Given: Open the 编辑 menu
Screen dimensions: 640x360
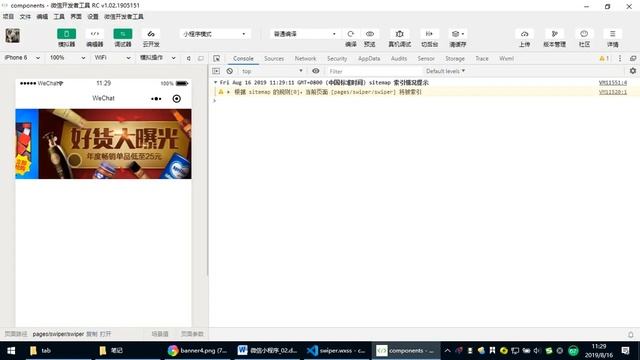Looking at the screenshot, I should [42, 17].
